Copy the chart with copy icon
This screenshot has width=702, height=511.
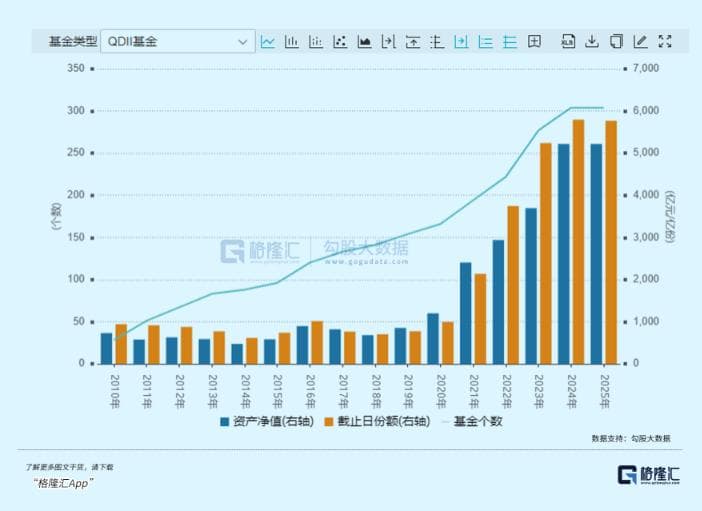click(x=616, y=41)
